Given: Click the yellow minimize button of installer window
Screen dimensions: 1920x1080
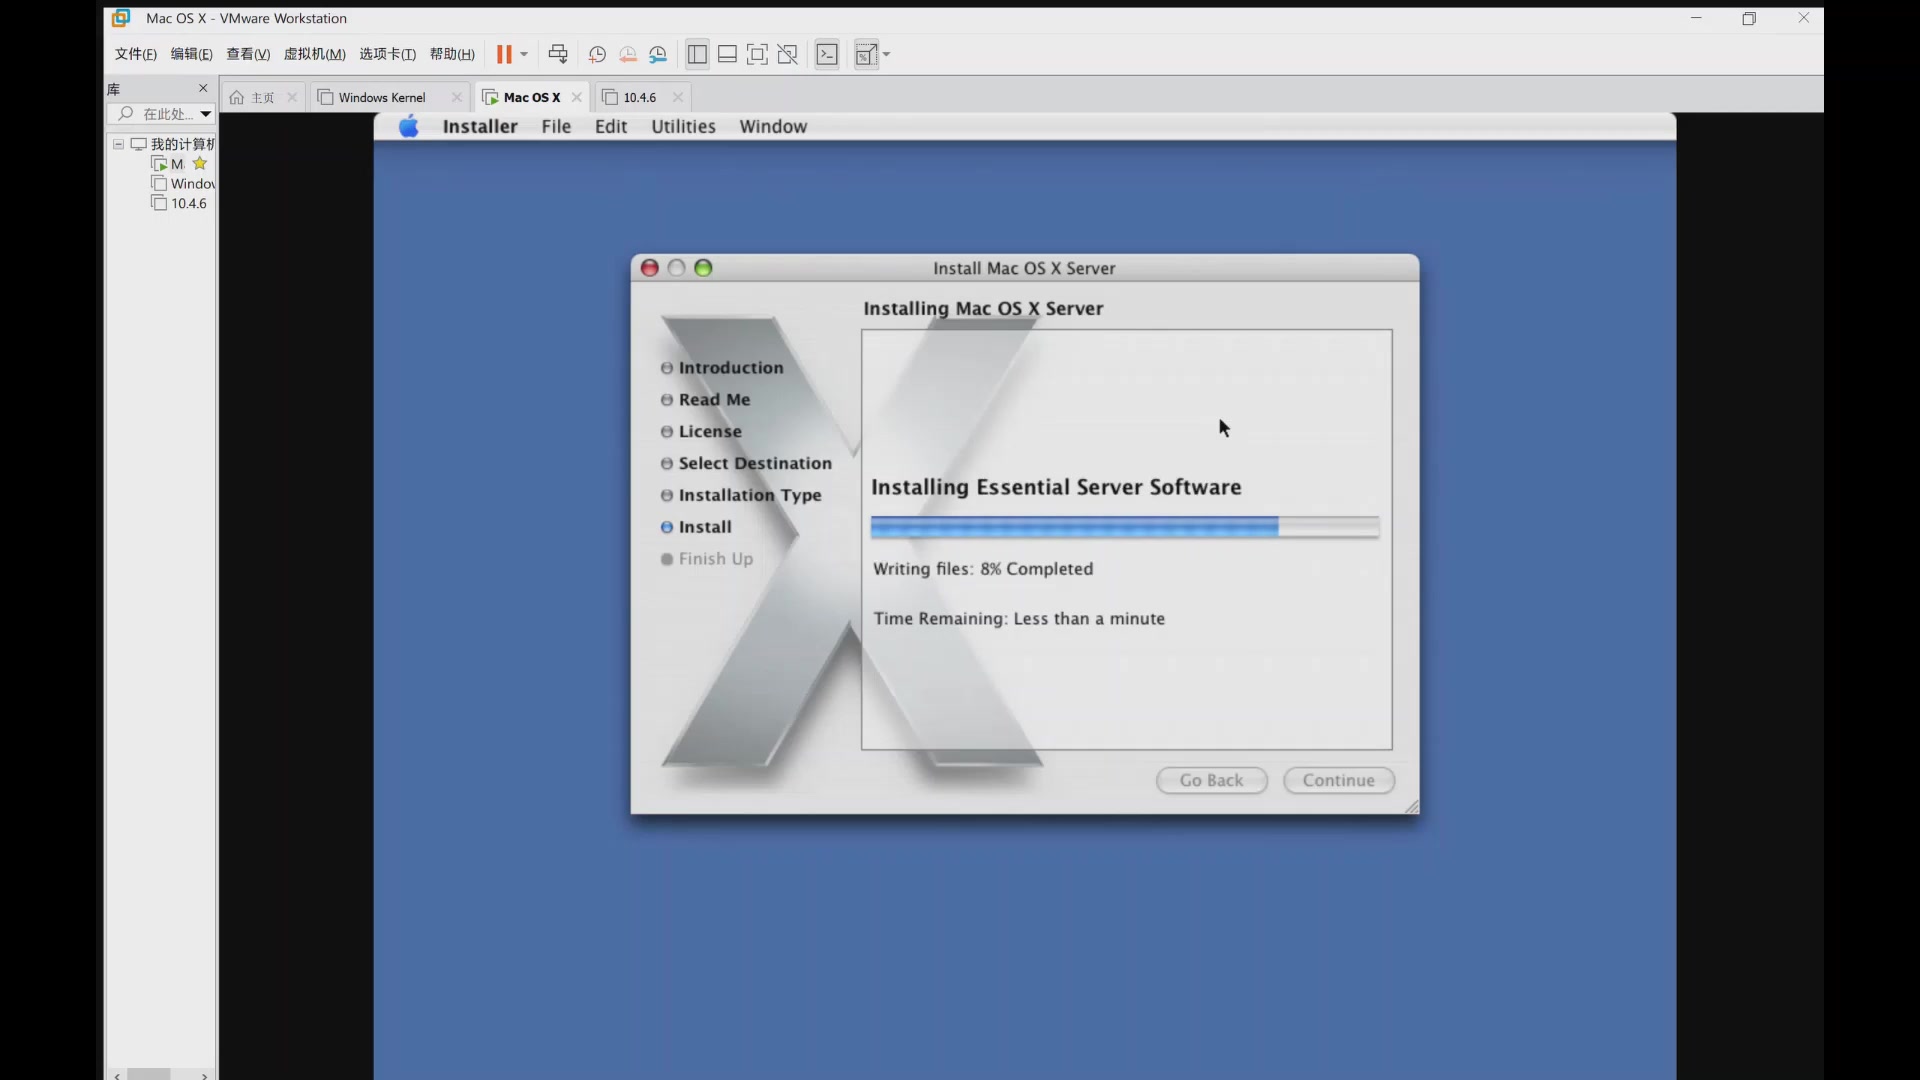Looking at the screenshot, I should tap(677, 268).
